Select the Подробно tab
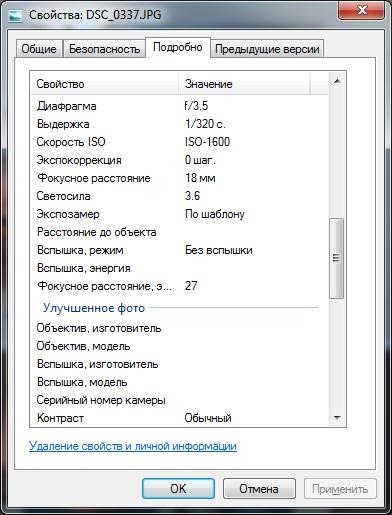The image size is (392, 515). tap(178, 47)
